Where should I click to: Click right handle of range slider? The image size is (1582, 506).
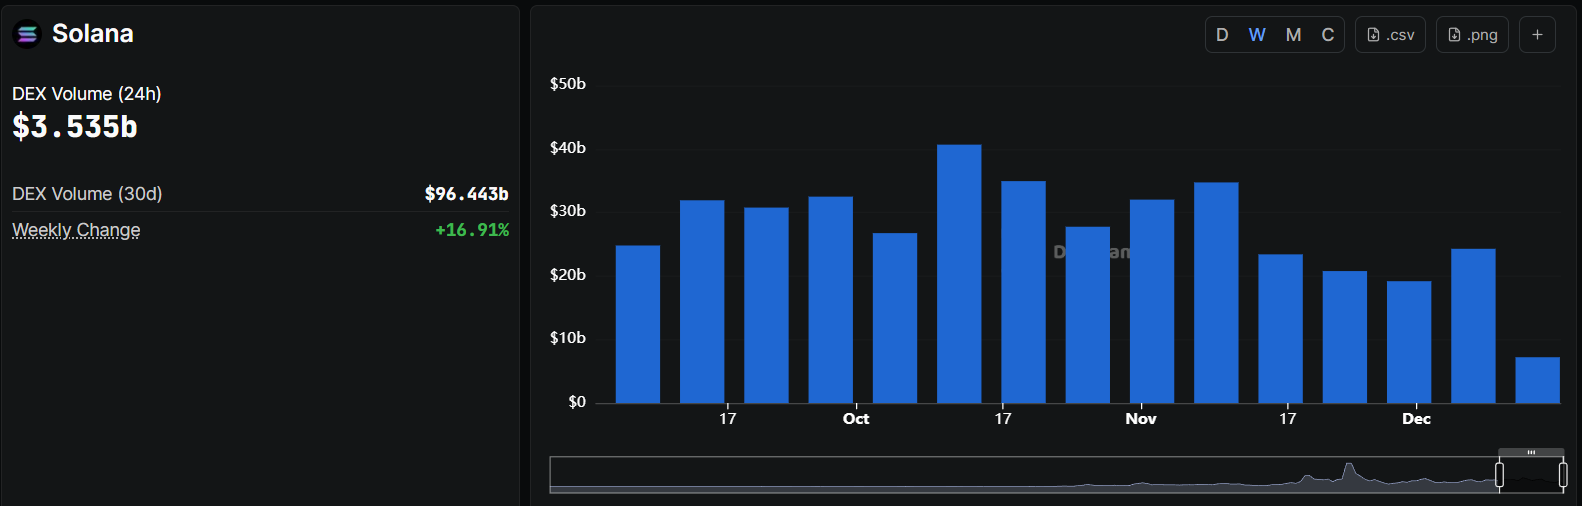click(1563, 475)
